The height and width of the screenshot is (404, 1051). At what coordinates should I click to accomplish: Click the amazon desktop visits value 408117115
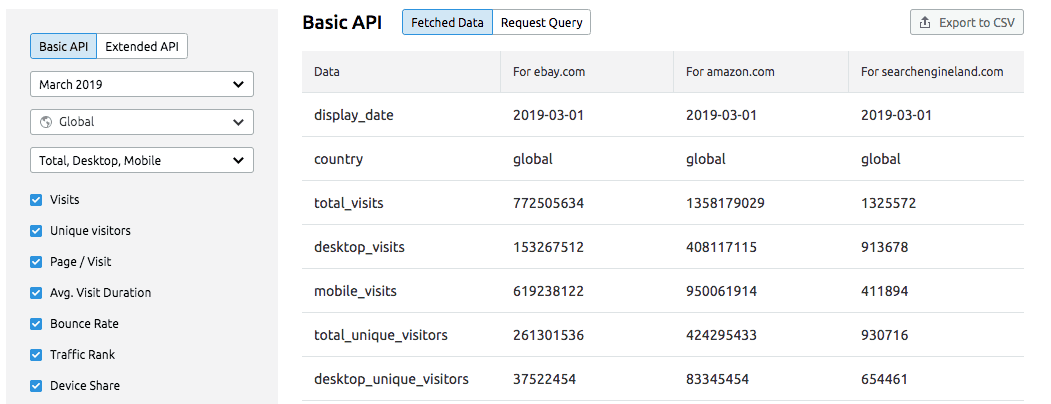coord(721,247)
